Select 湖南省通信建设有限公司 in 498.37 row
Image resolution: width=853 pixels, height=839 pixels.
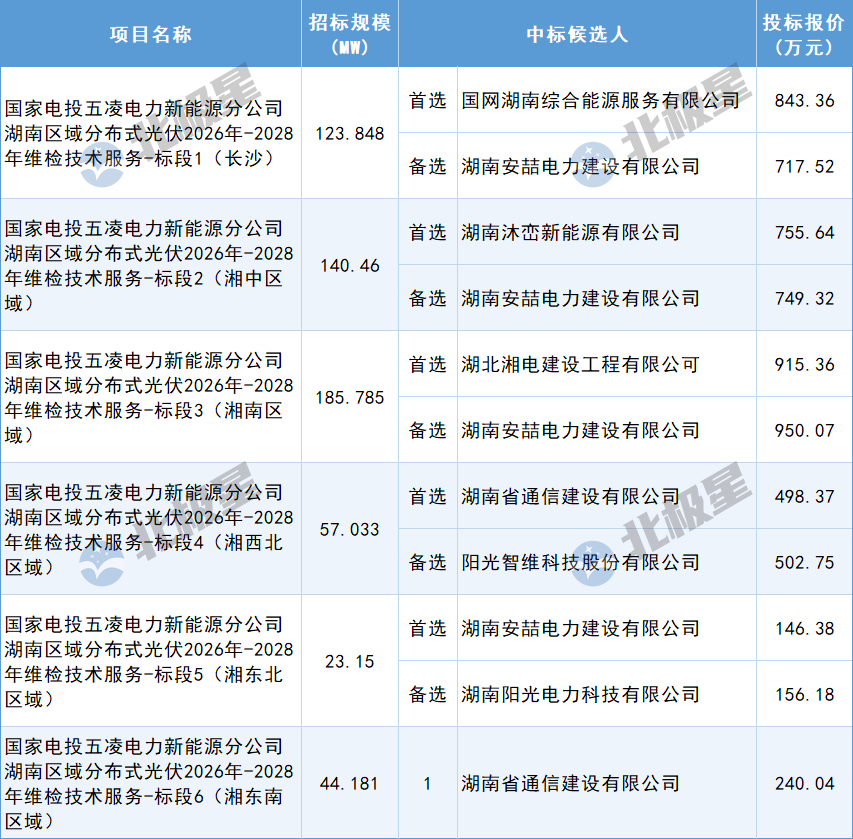click(x=607, y=496)
